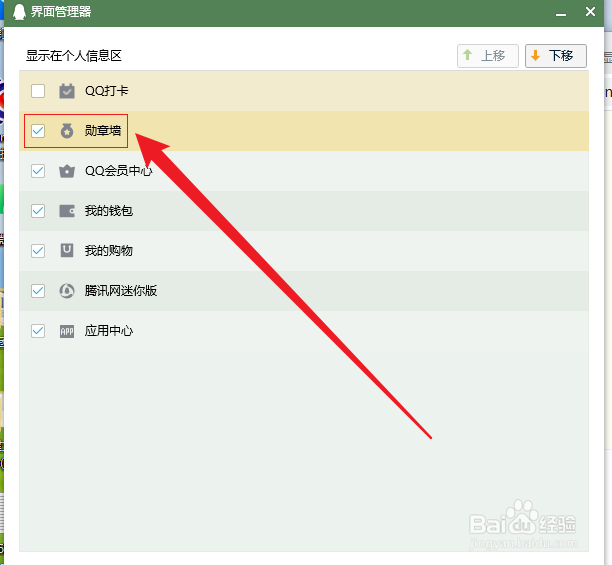Image resolution: width=612 pixels, height=565 pixels.
Task: Uncheck the 我的购物 checkbox
Action: (38, 251)
